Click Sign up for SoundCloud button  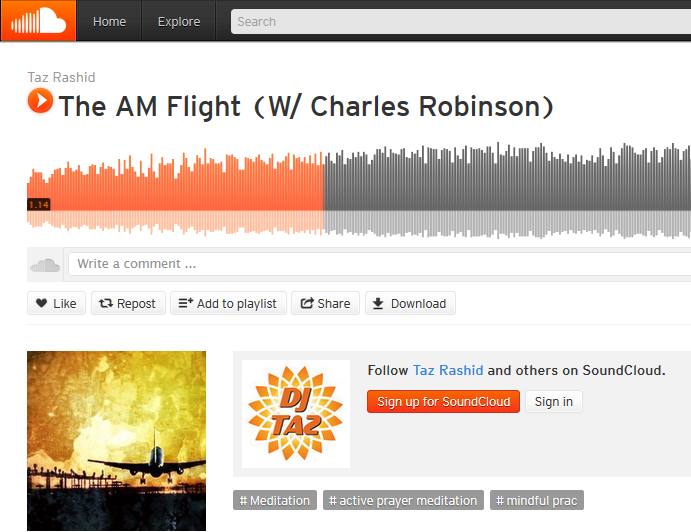point(443,402)
